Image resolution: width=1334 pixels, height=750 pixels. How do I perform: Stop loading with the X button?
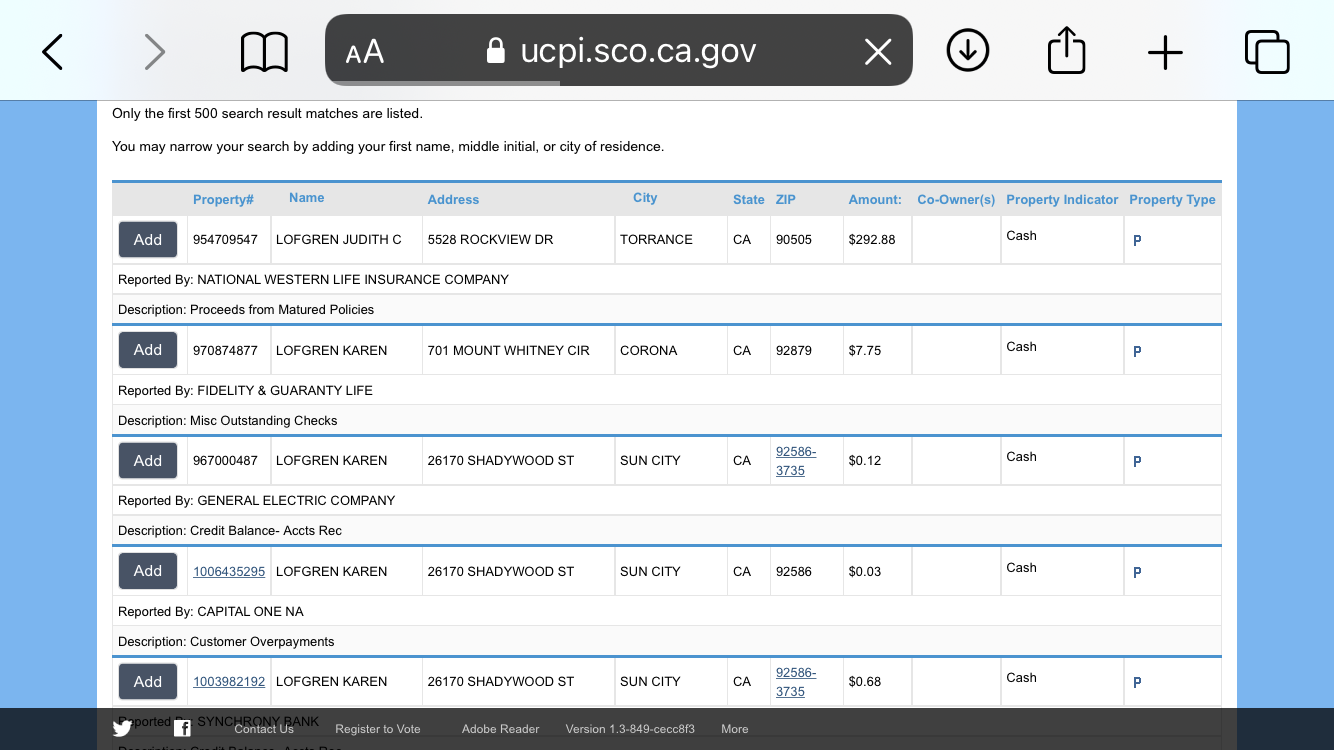point(878,52)
